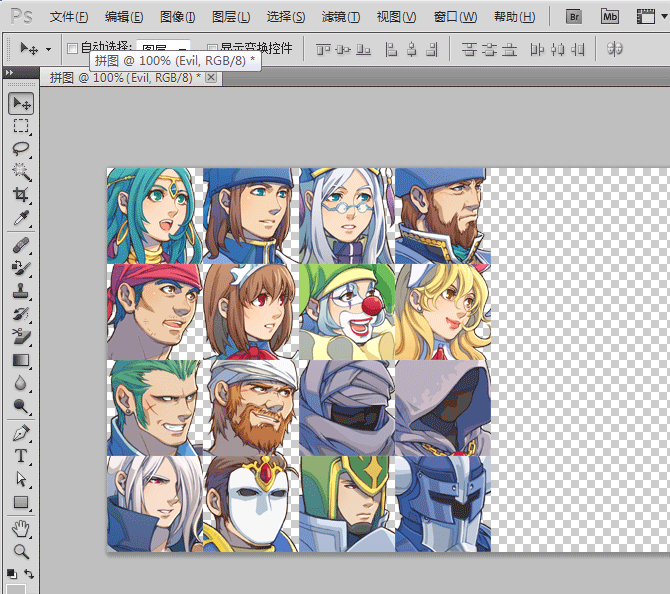Swap foreground and background colors
Image resolution: width=670 pixels, height=594 pixels.
point(29,574)
